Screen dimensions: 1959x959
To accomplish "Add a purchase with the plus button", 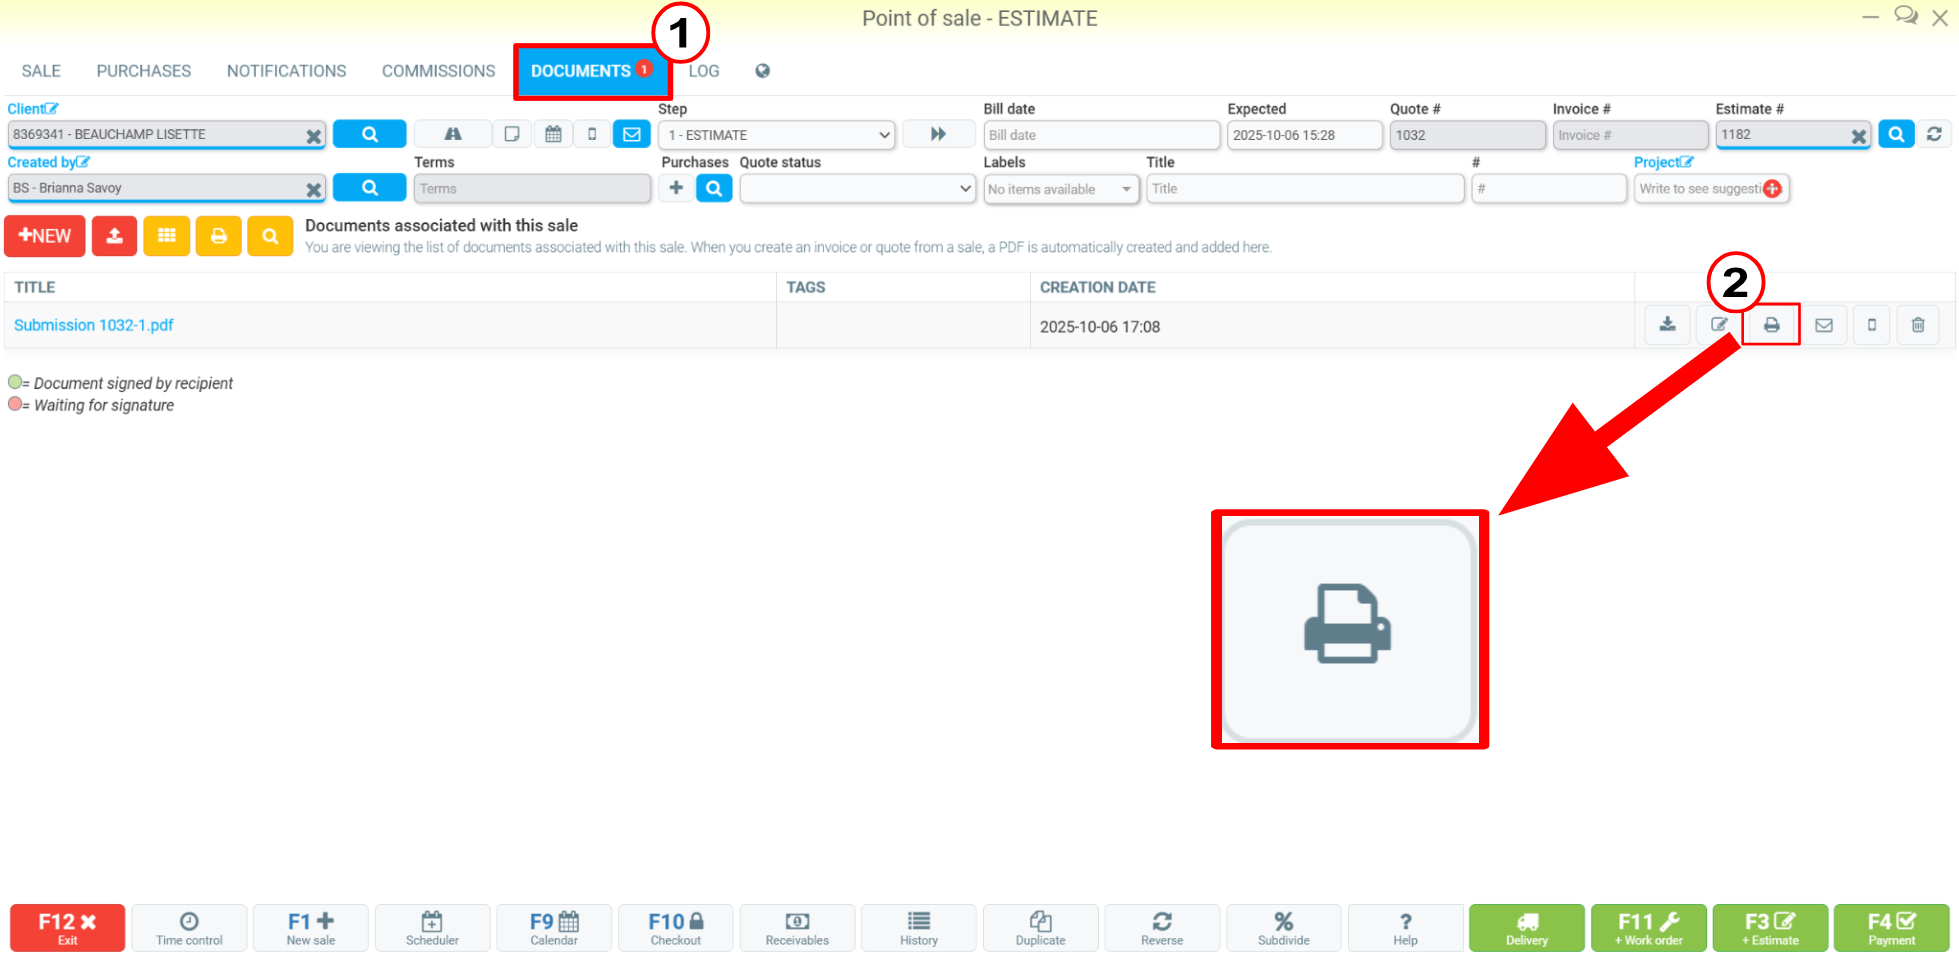I will [676, 188].
